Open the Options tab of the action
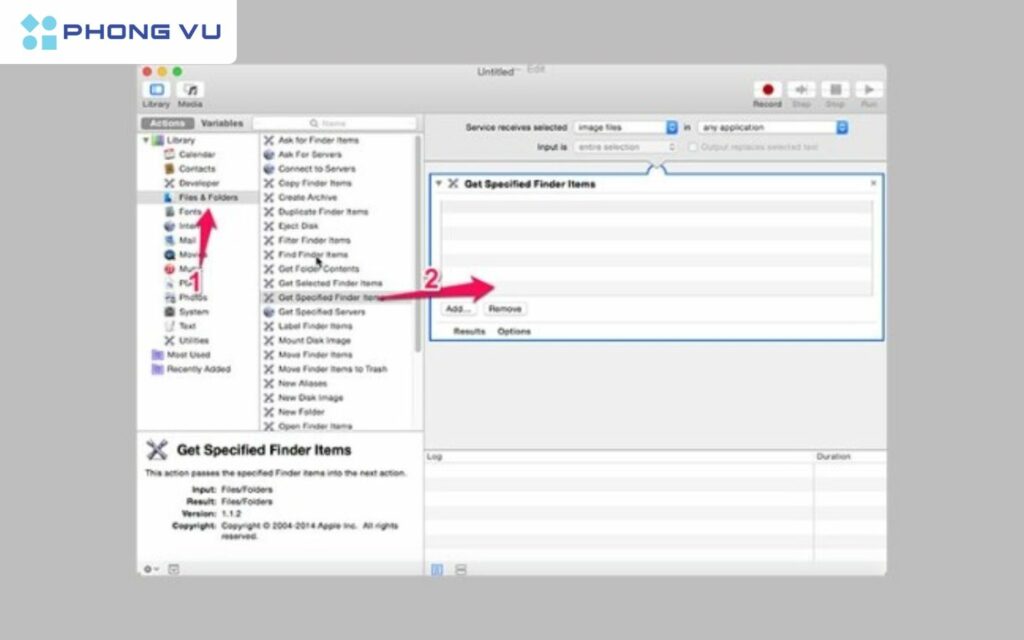Image resolution: width=1024 pixels, height=640 pixels. (x=514, y=330)
